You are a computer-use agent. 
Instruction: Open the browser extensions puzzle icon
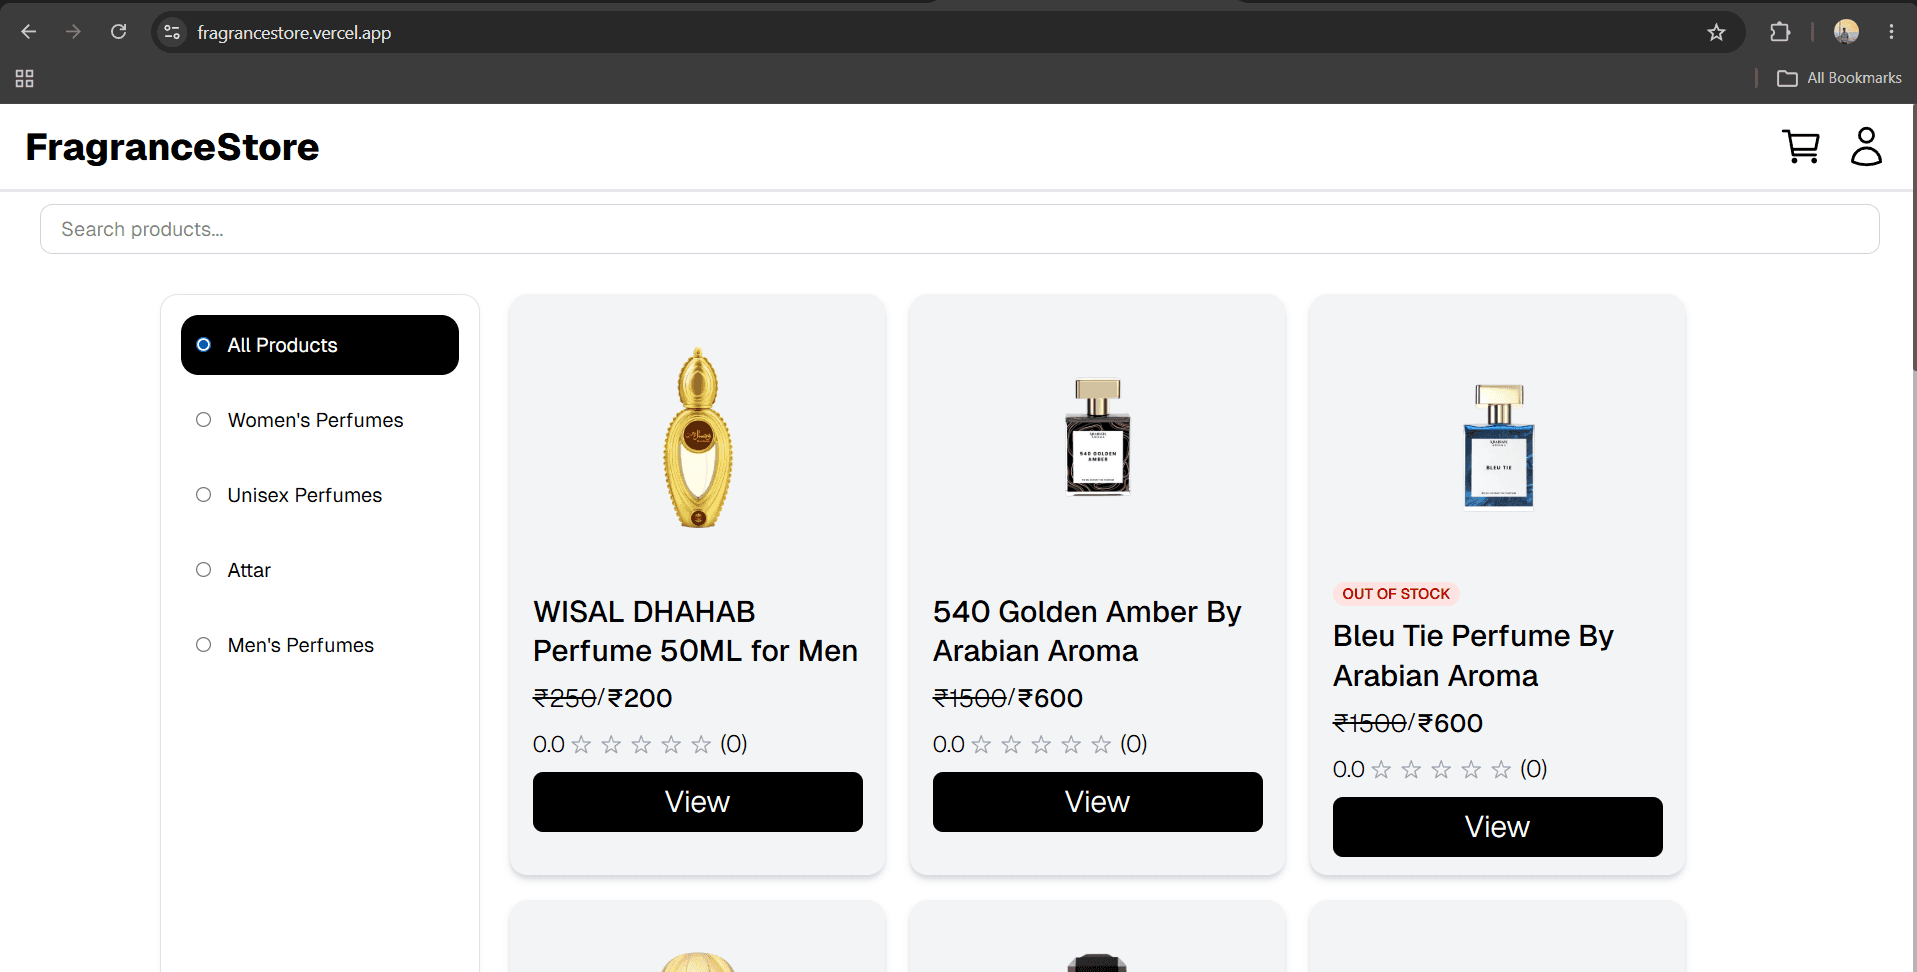(x=1780, y=32)
